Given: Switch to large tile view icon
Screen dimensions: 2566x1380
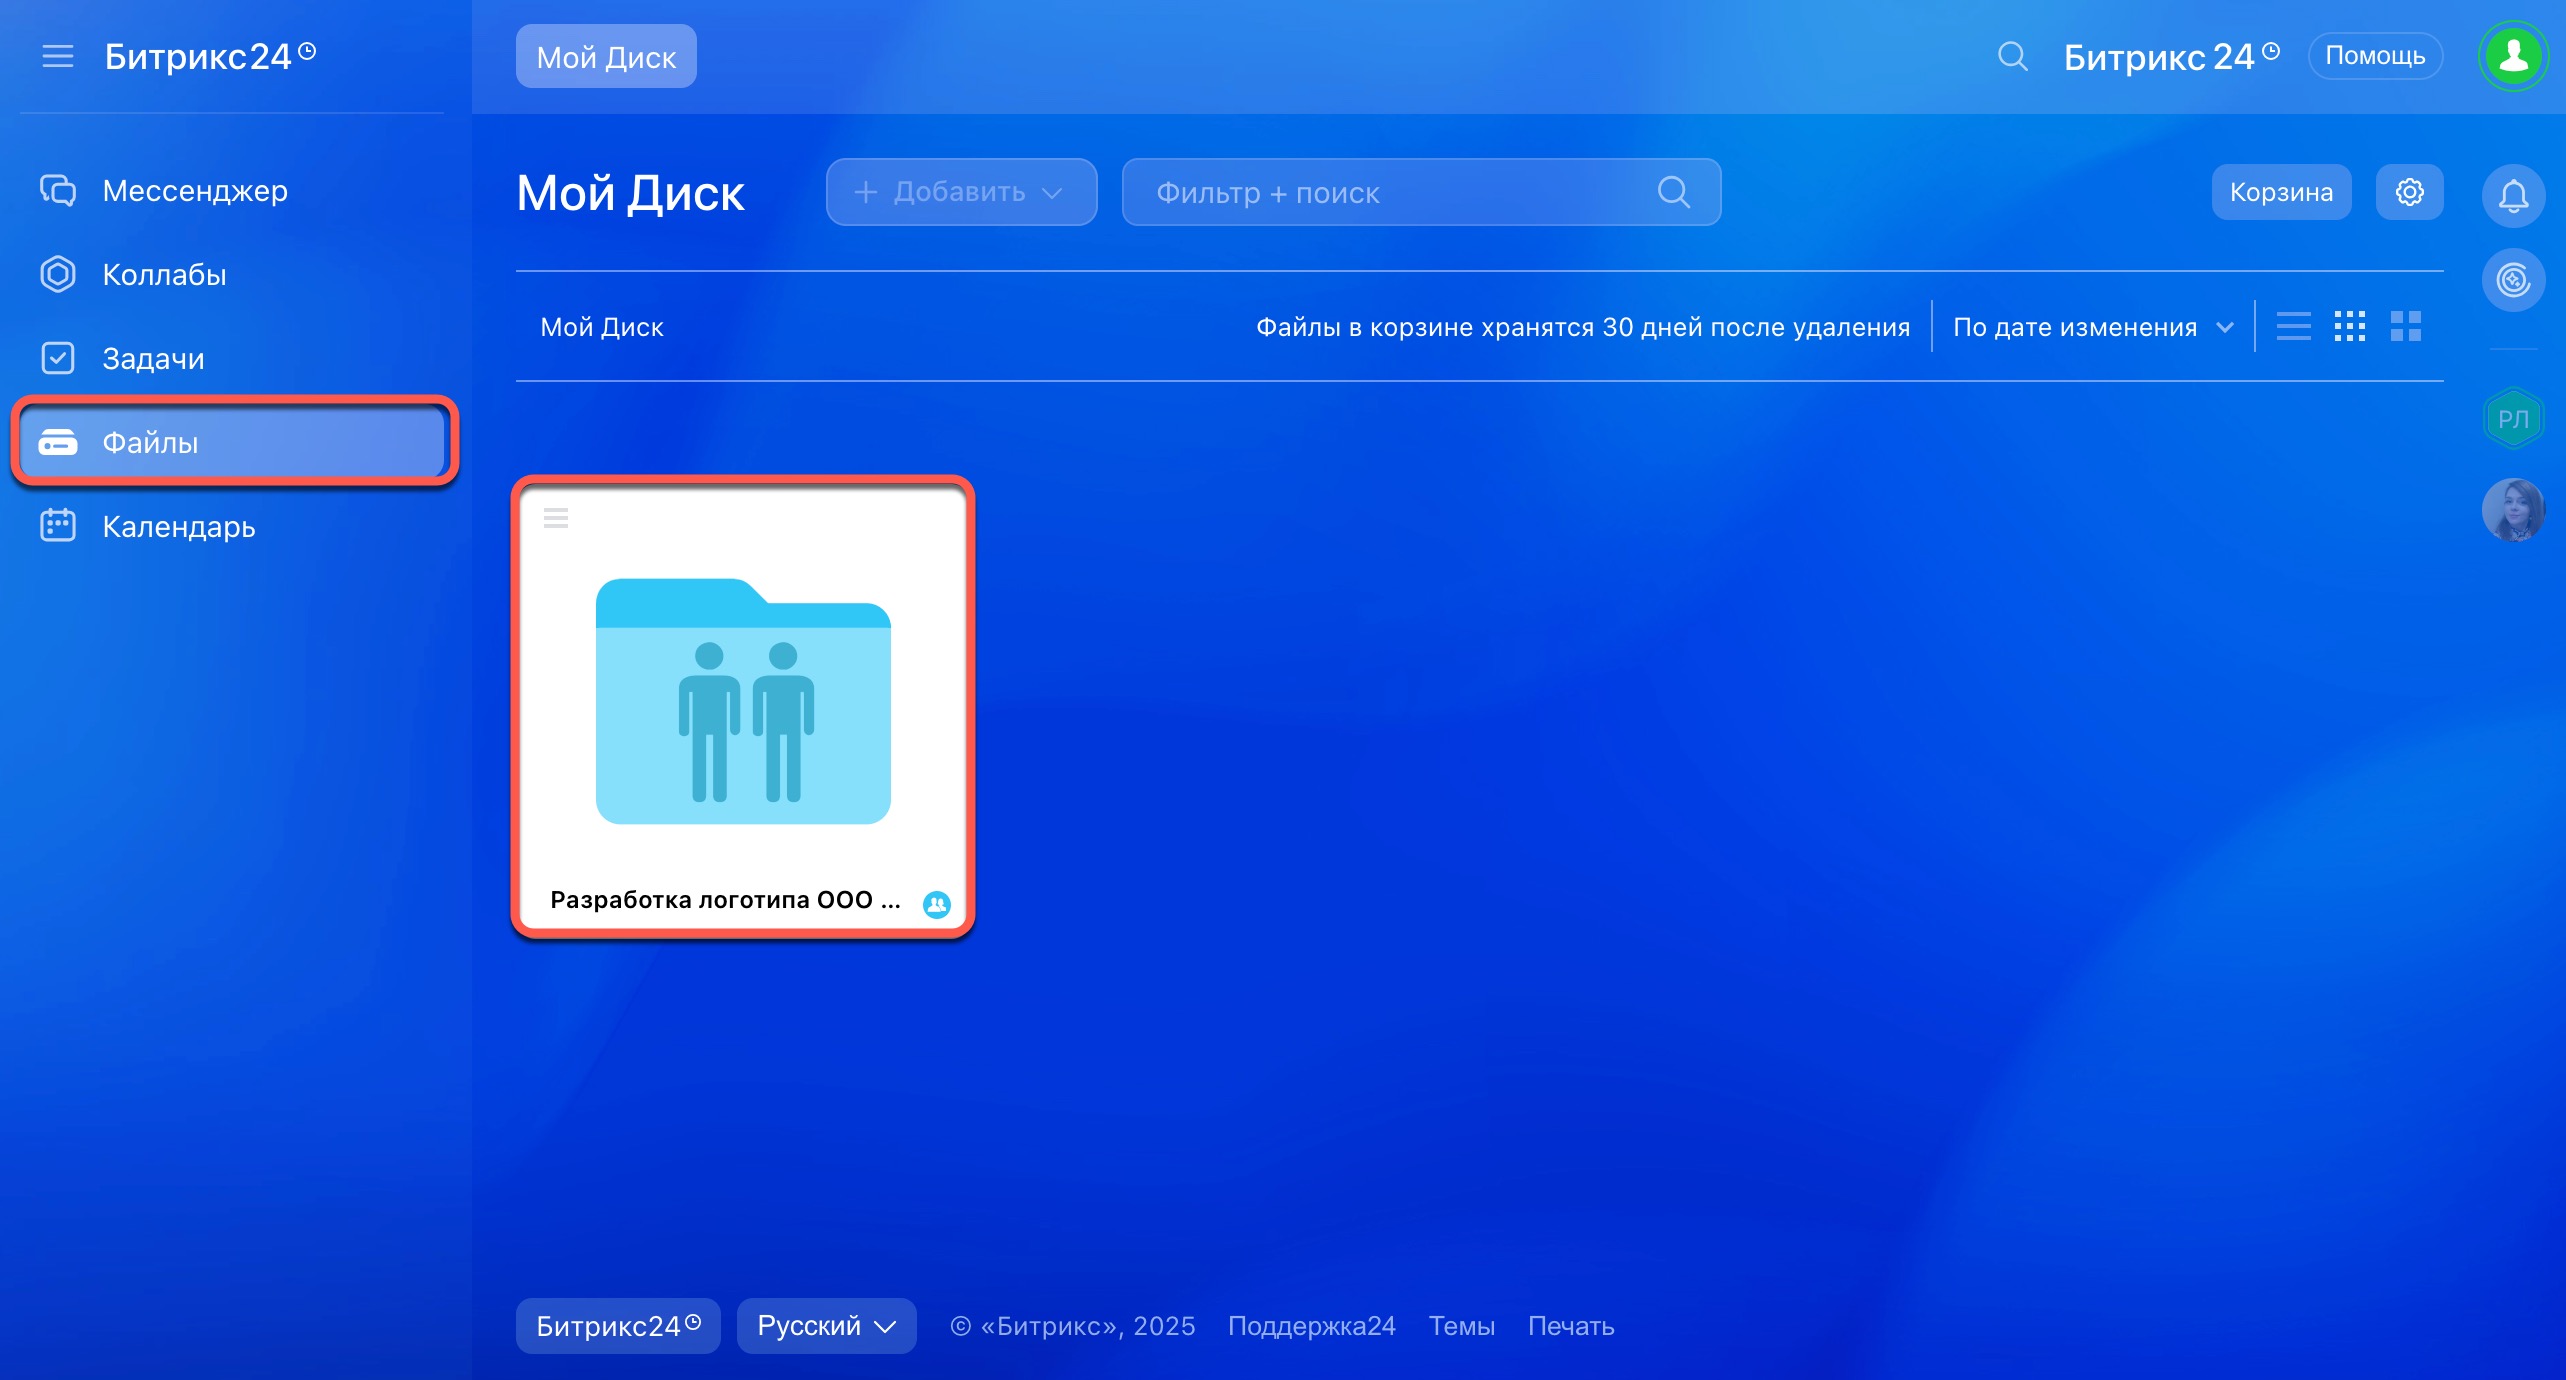Looking at the screenshot, I should coord(2406,326).
